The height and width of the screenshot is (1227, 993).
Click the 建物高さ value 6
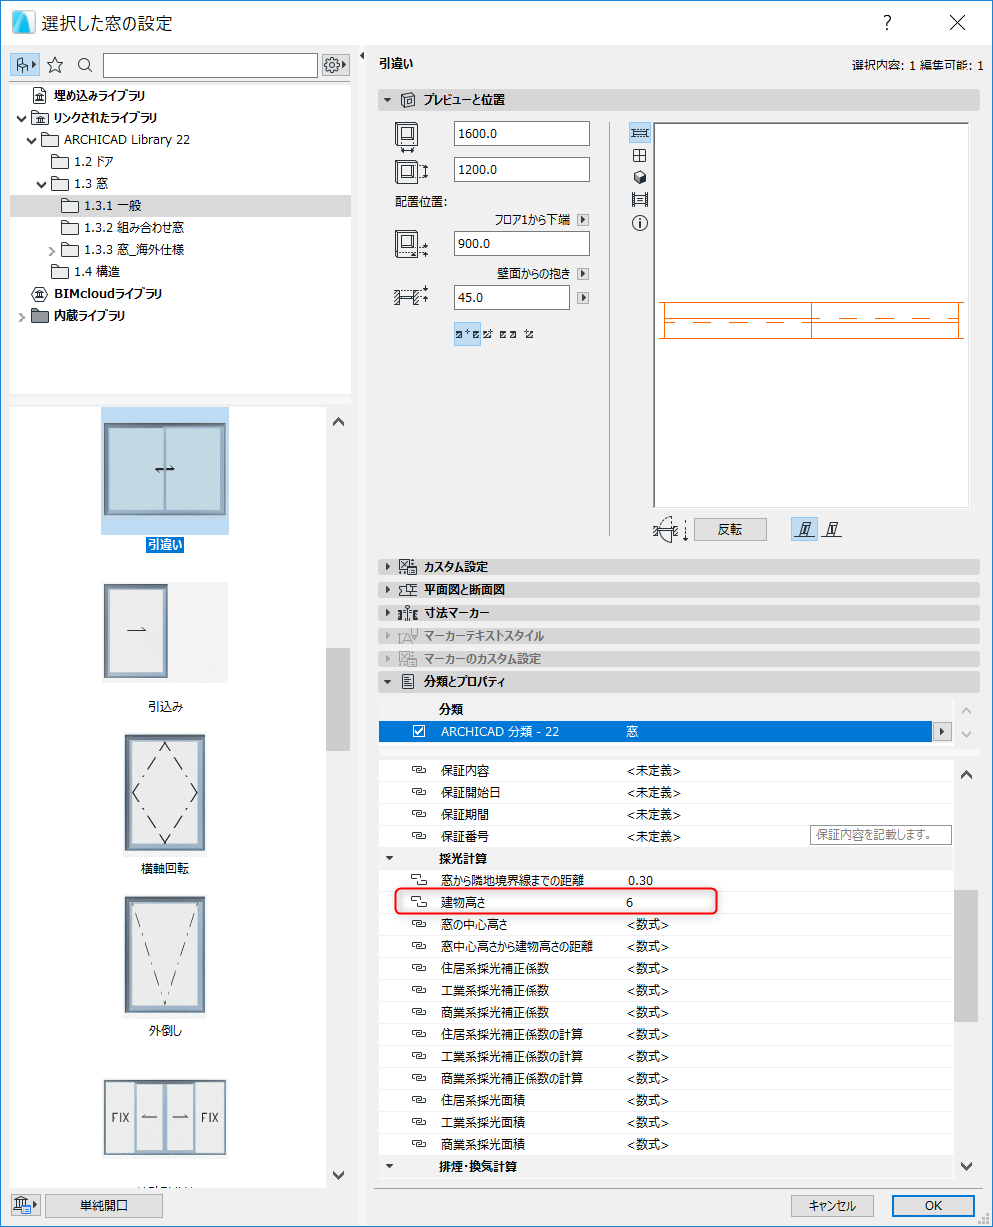630,903
